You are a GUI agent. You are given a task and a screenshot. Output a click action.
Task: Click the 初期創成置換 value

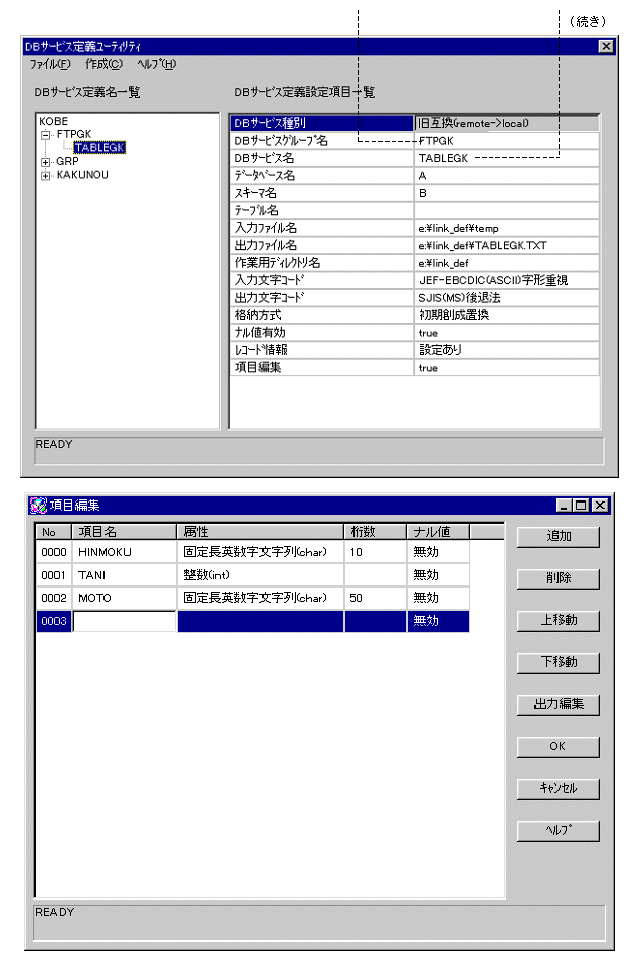coord(507,315)
